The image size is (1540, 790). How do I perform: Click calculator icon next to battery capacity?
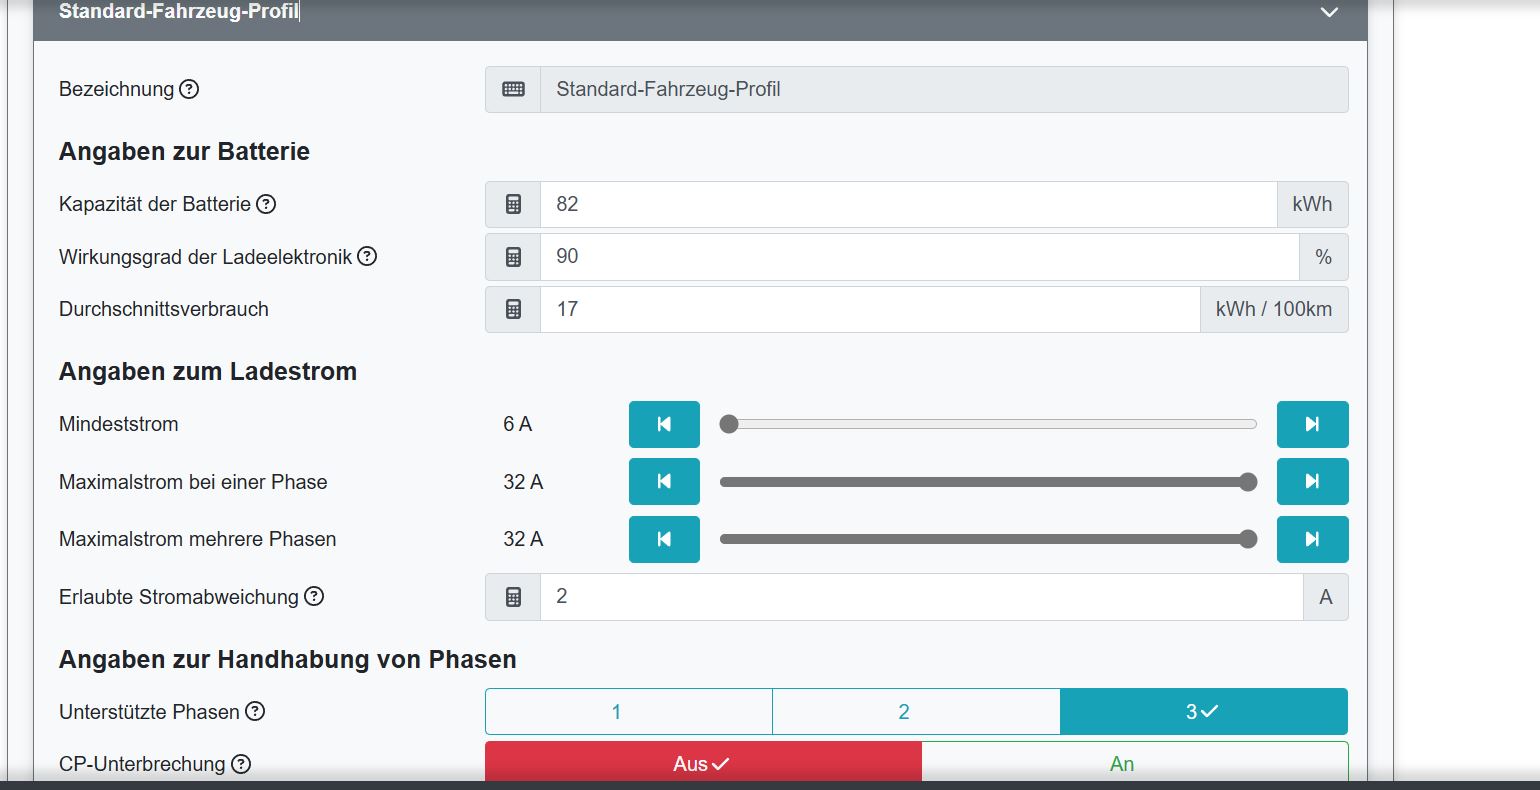tap(513, 204)
